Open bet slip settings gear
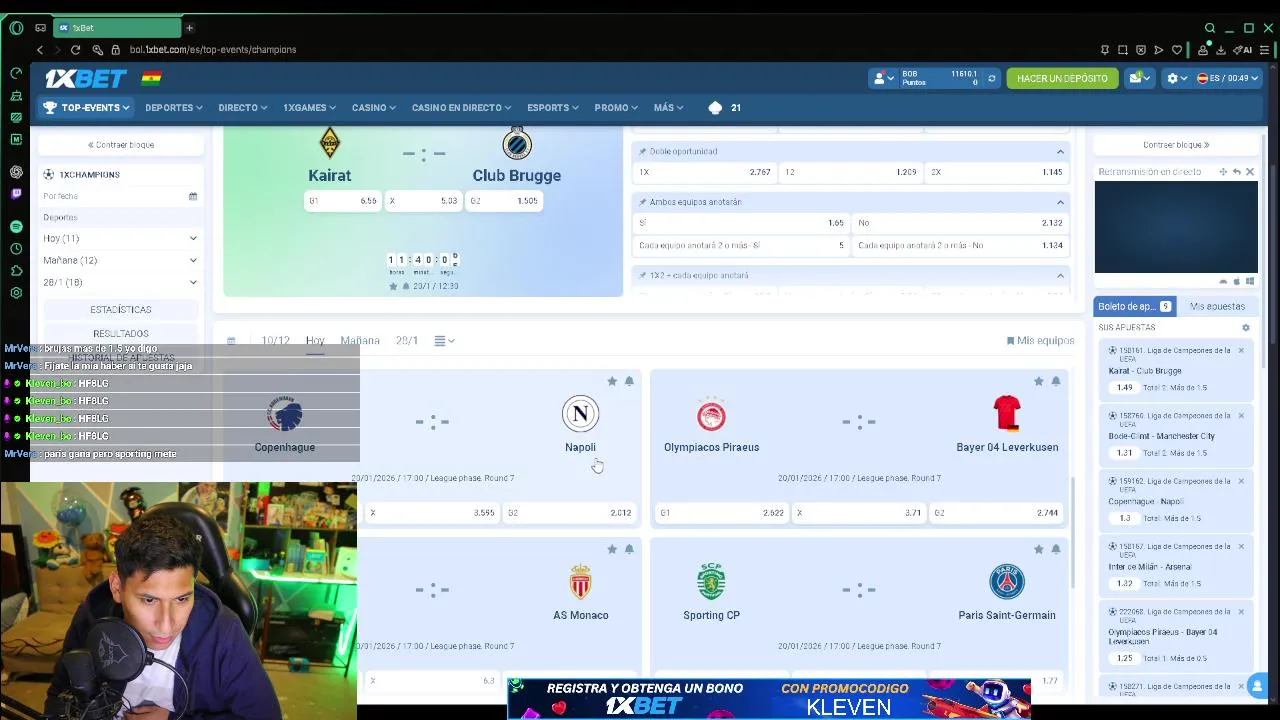This screenshot has width=1280, height=720. 1246,328
